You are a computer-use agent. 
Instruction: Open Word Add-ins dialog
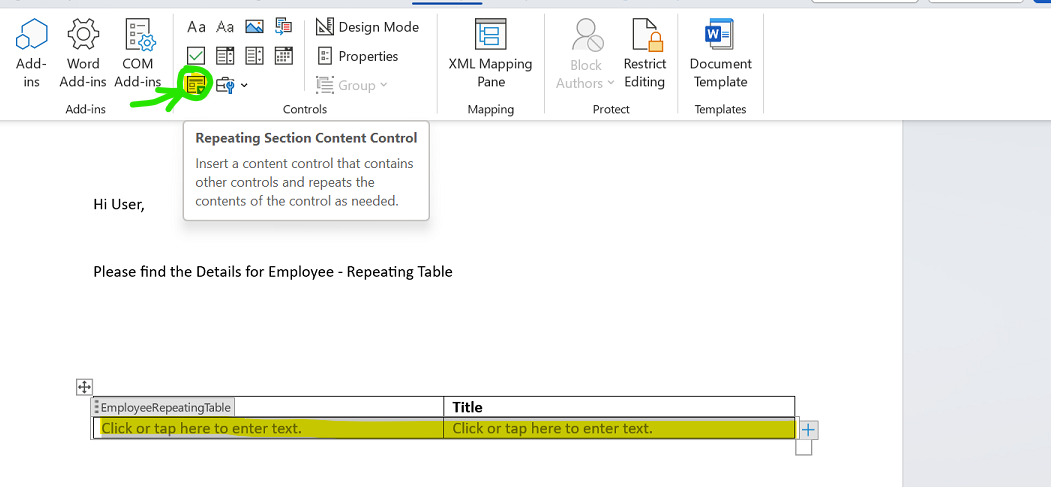(83, 54)
